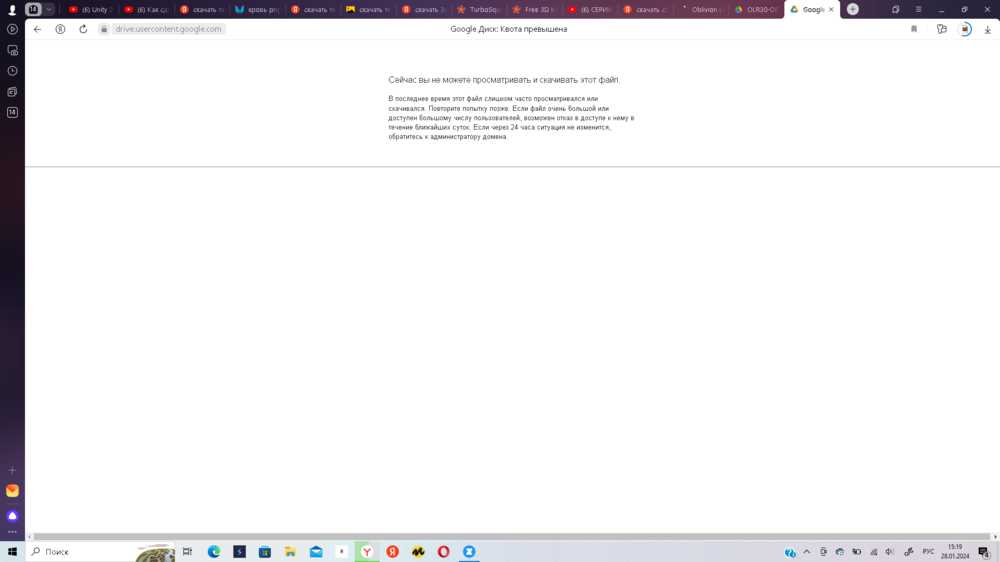The height and width of the screenshot is (562, 1000).
Task: Launch the Alice assistant purple icon
Action: pyautogui.click(x=12, y=516)
